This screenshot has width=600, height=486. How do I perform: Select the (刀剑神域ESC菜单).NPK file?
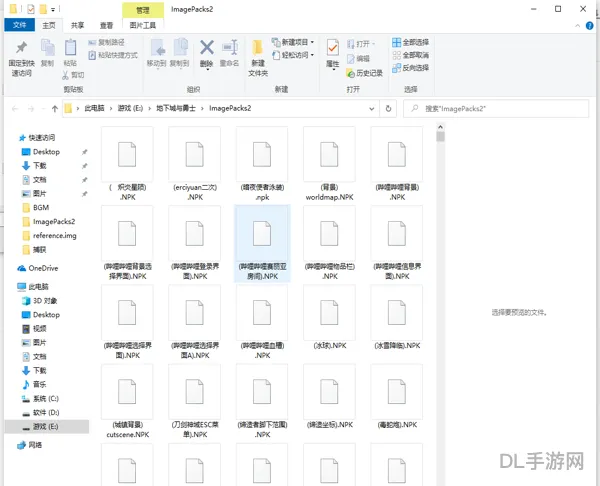195,401
